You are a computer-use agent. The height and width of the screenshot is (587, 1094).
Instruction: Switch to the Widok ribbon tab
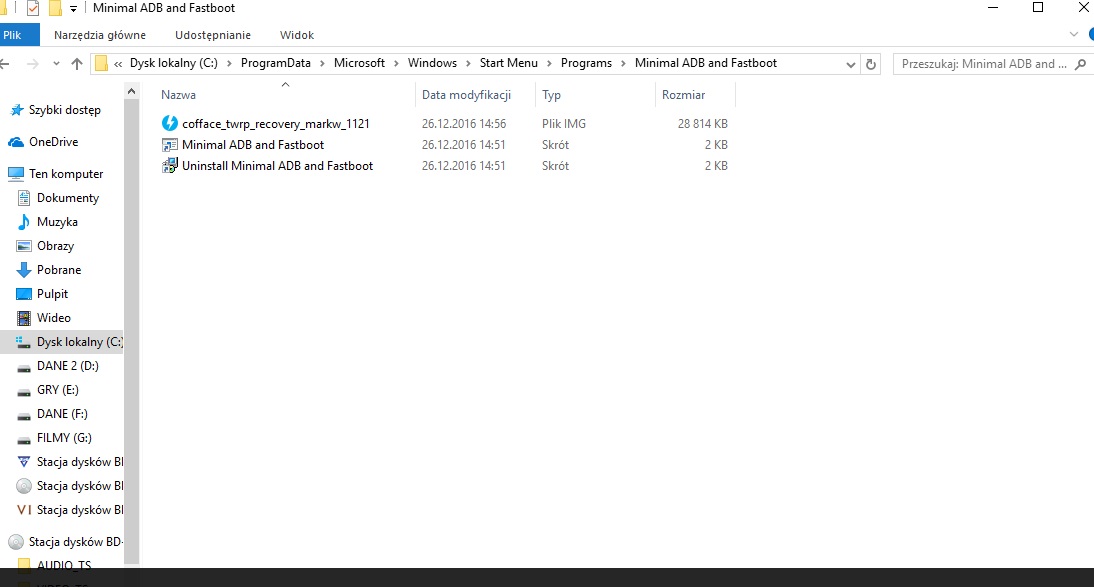click(x=297, y=35)
